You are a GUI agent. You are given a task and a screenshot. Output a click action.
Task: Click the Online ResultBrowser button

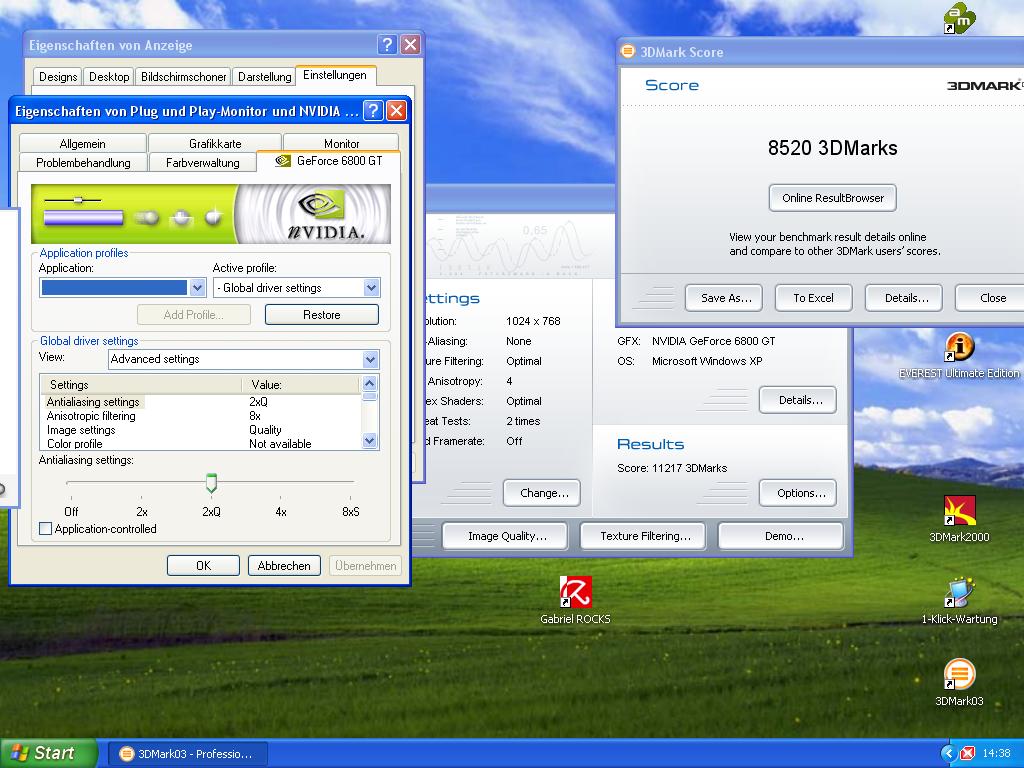click(833, 198)
